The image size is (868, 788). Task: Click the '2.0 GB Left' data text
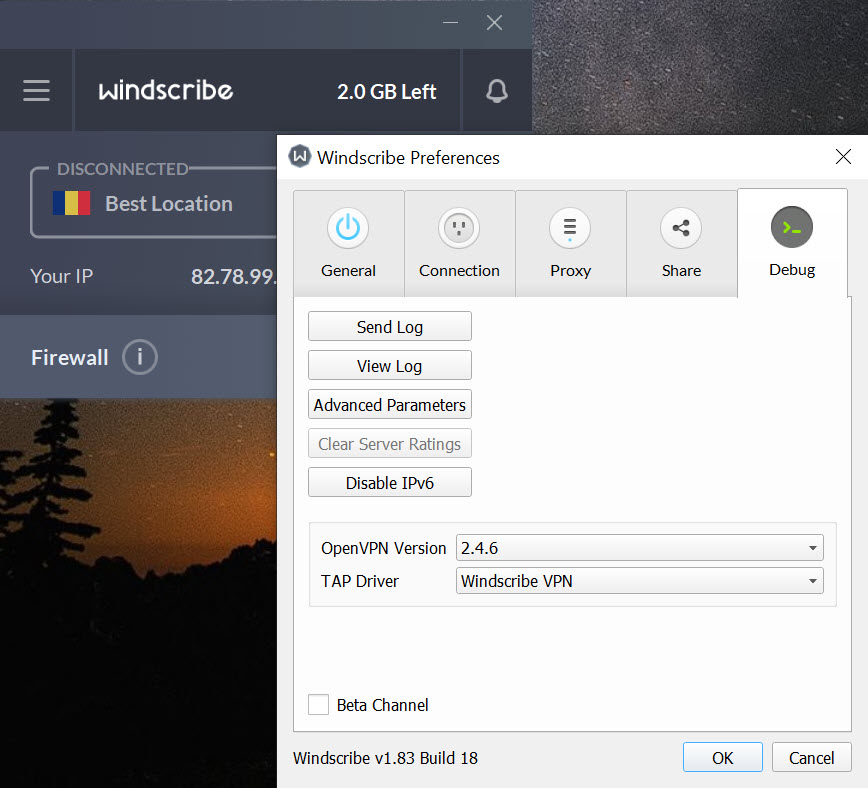coord(386,91)
